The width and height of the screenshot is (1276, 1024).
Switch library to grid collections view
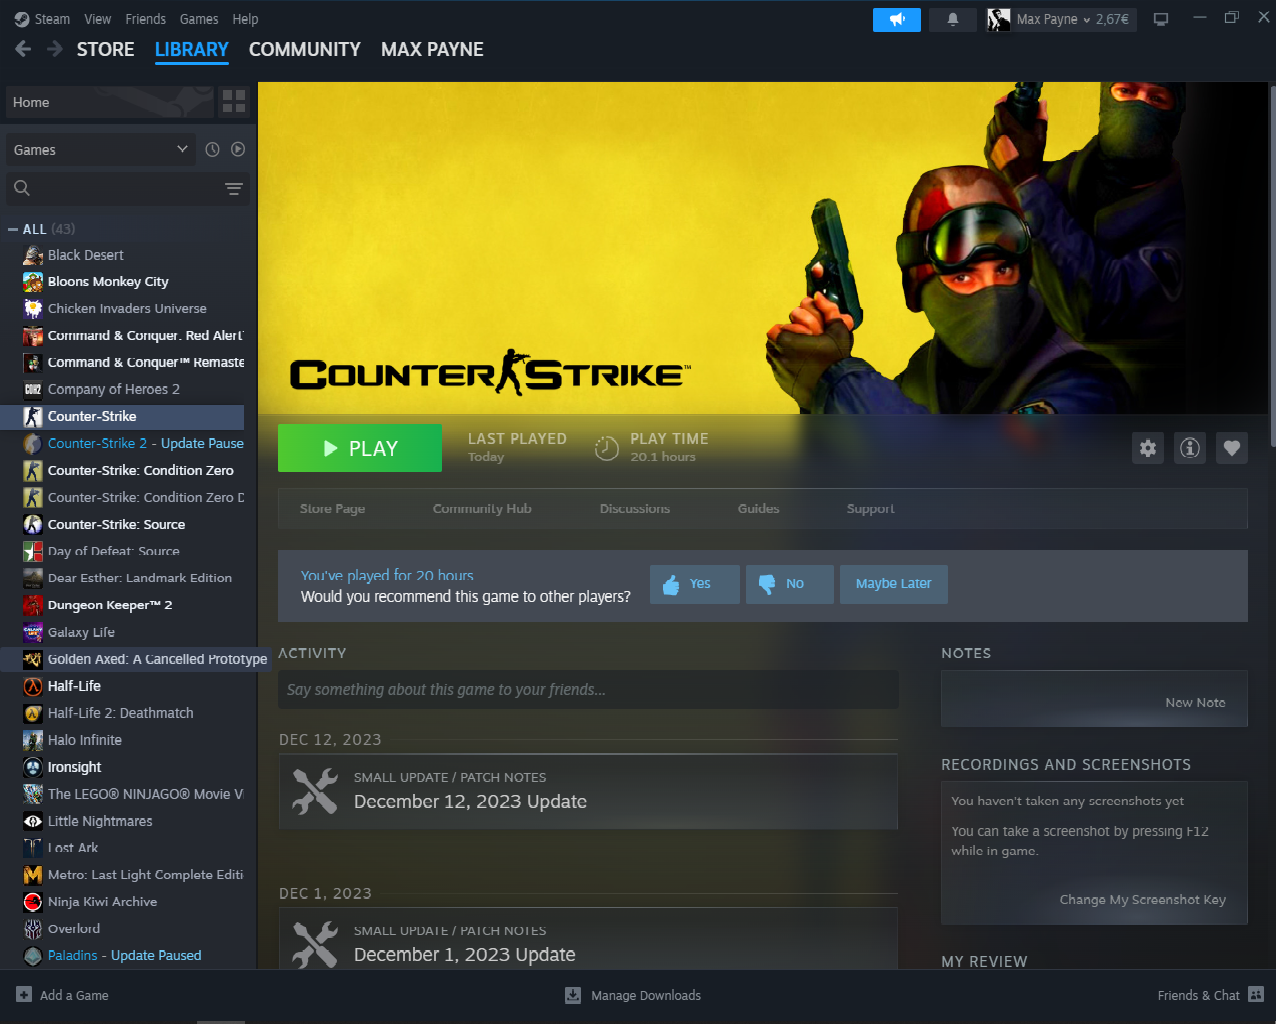coord(234,101)
